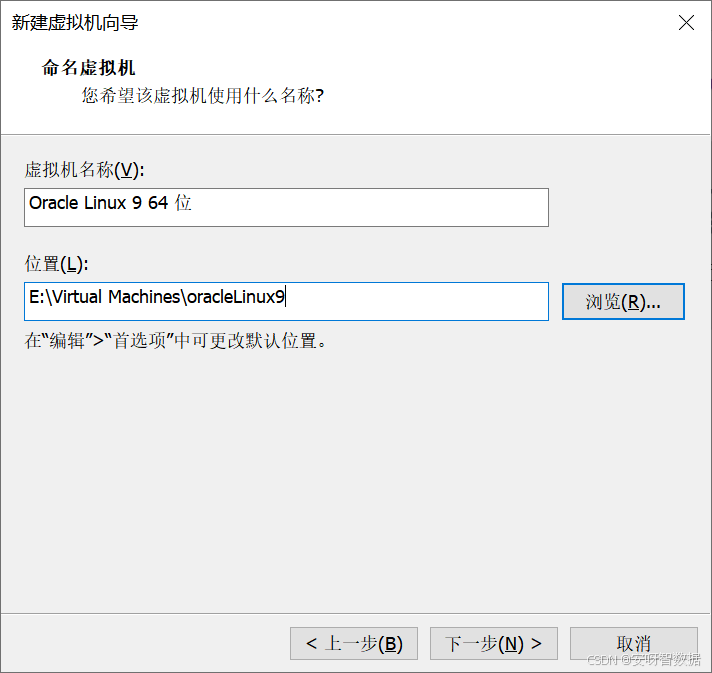Cancel the wizard with 取消 button
The height and width of the screenshot is (673, 712).
tap(633, 643)
